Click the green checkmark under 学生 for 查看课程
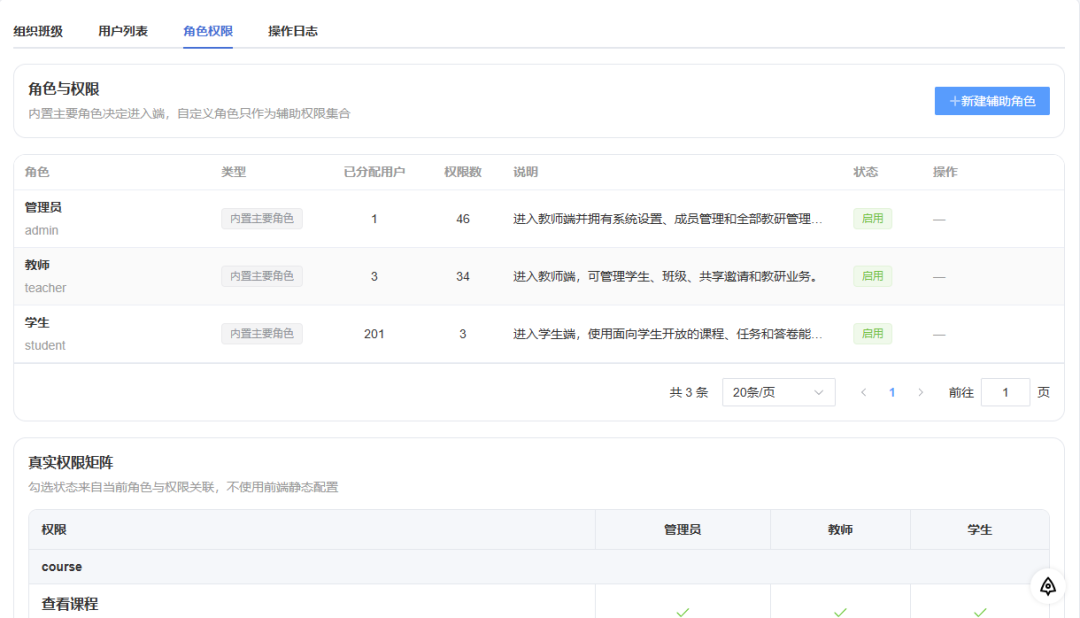Viewport: 1080px width, 618px height. [x=980, y=612]
